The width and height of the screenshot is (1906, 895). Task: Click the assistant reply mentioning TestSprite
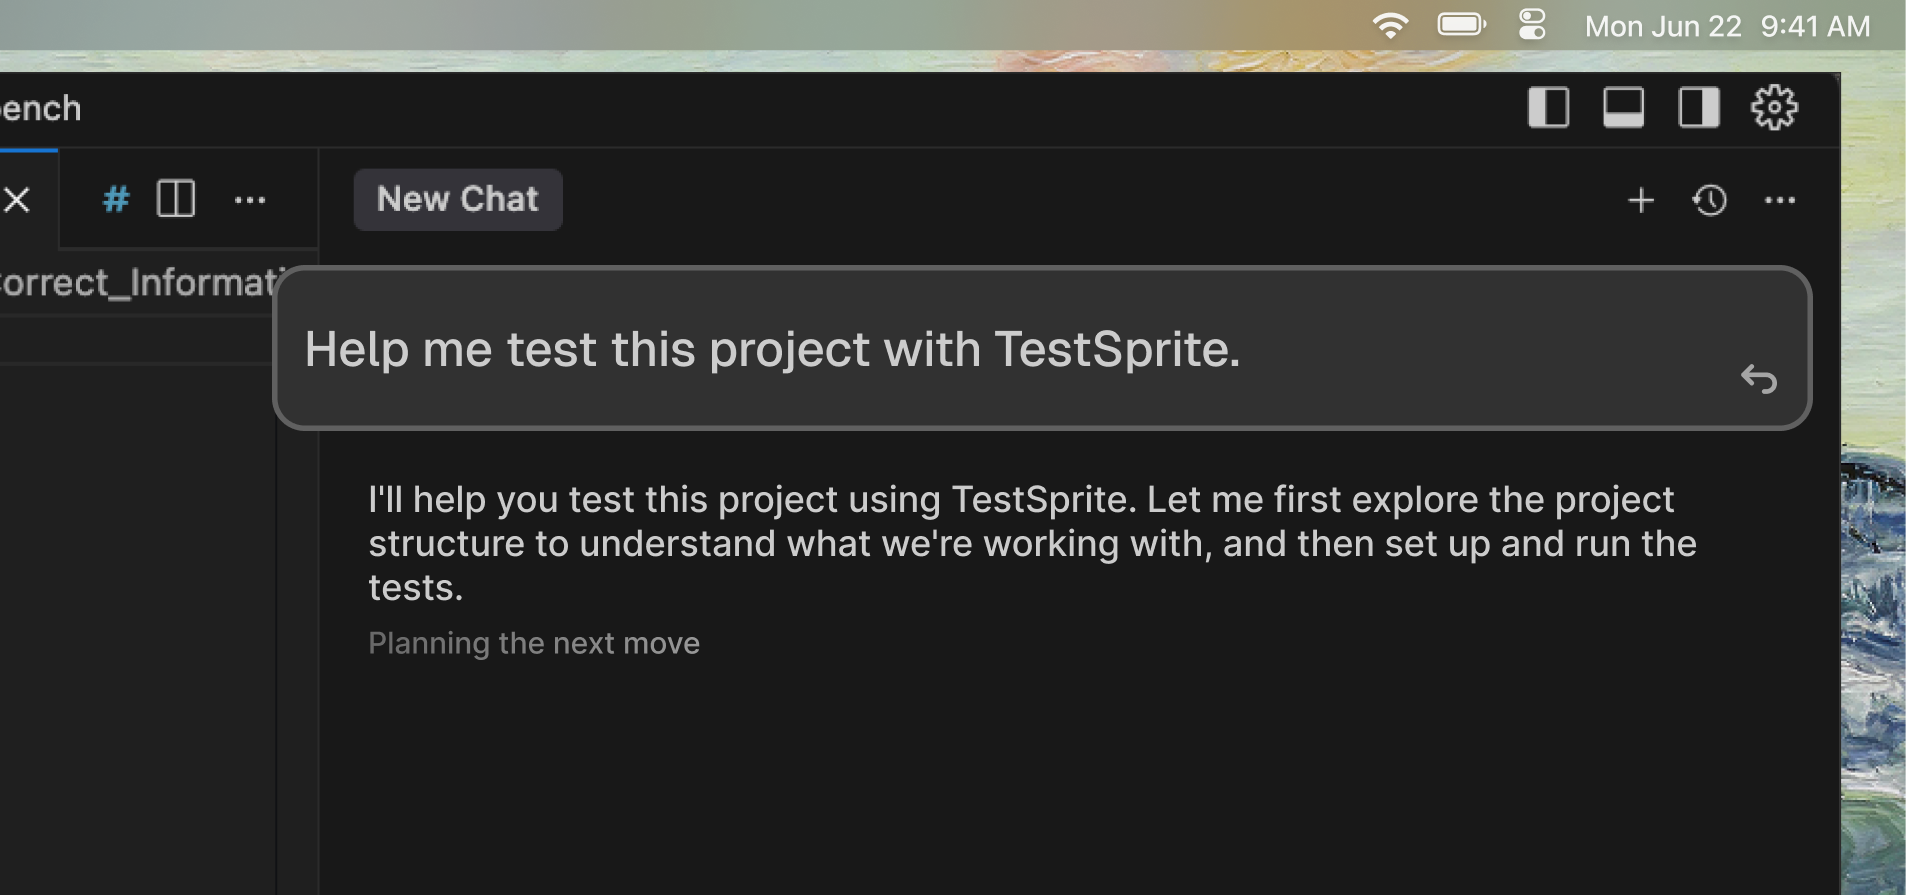1032,543
